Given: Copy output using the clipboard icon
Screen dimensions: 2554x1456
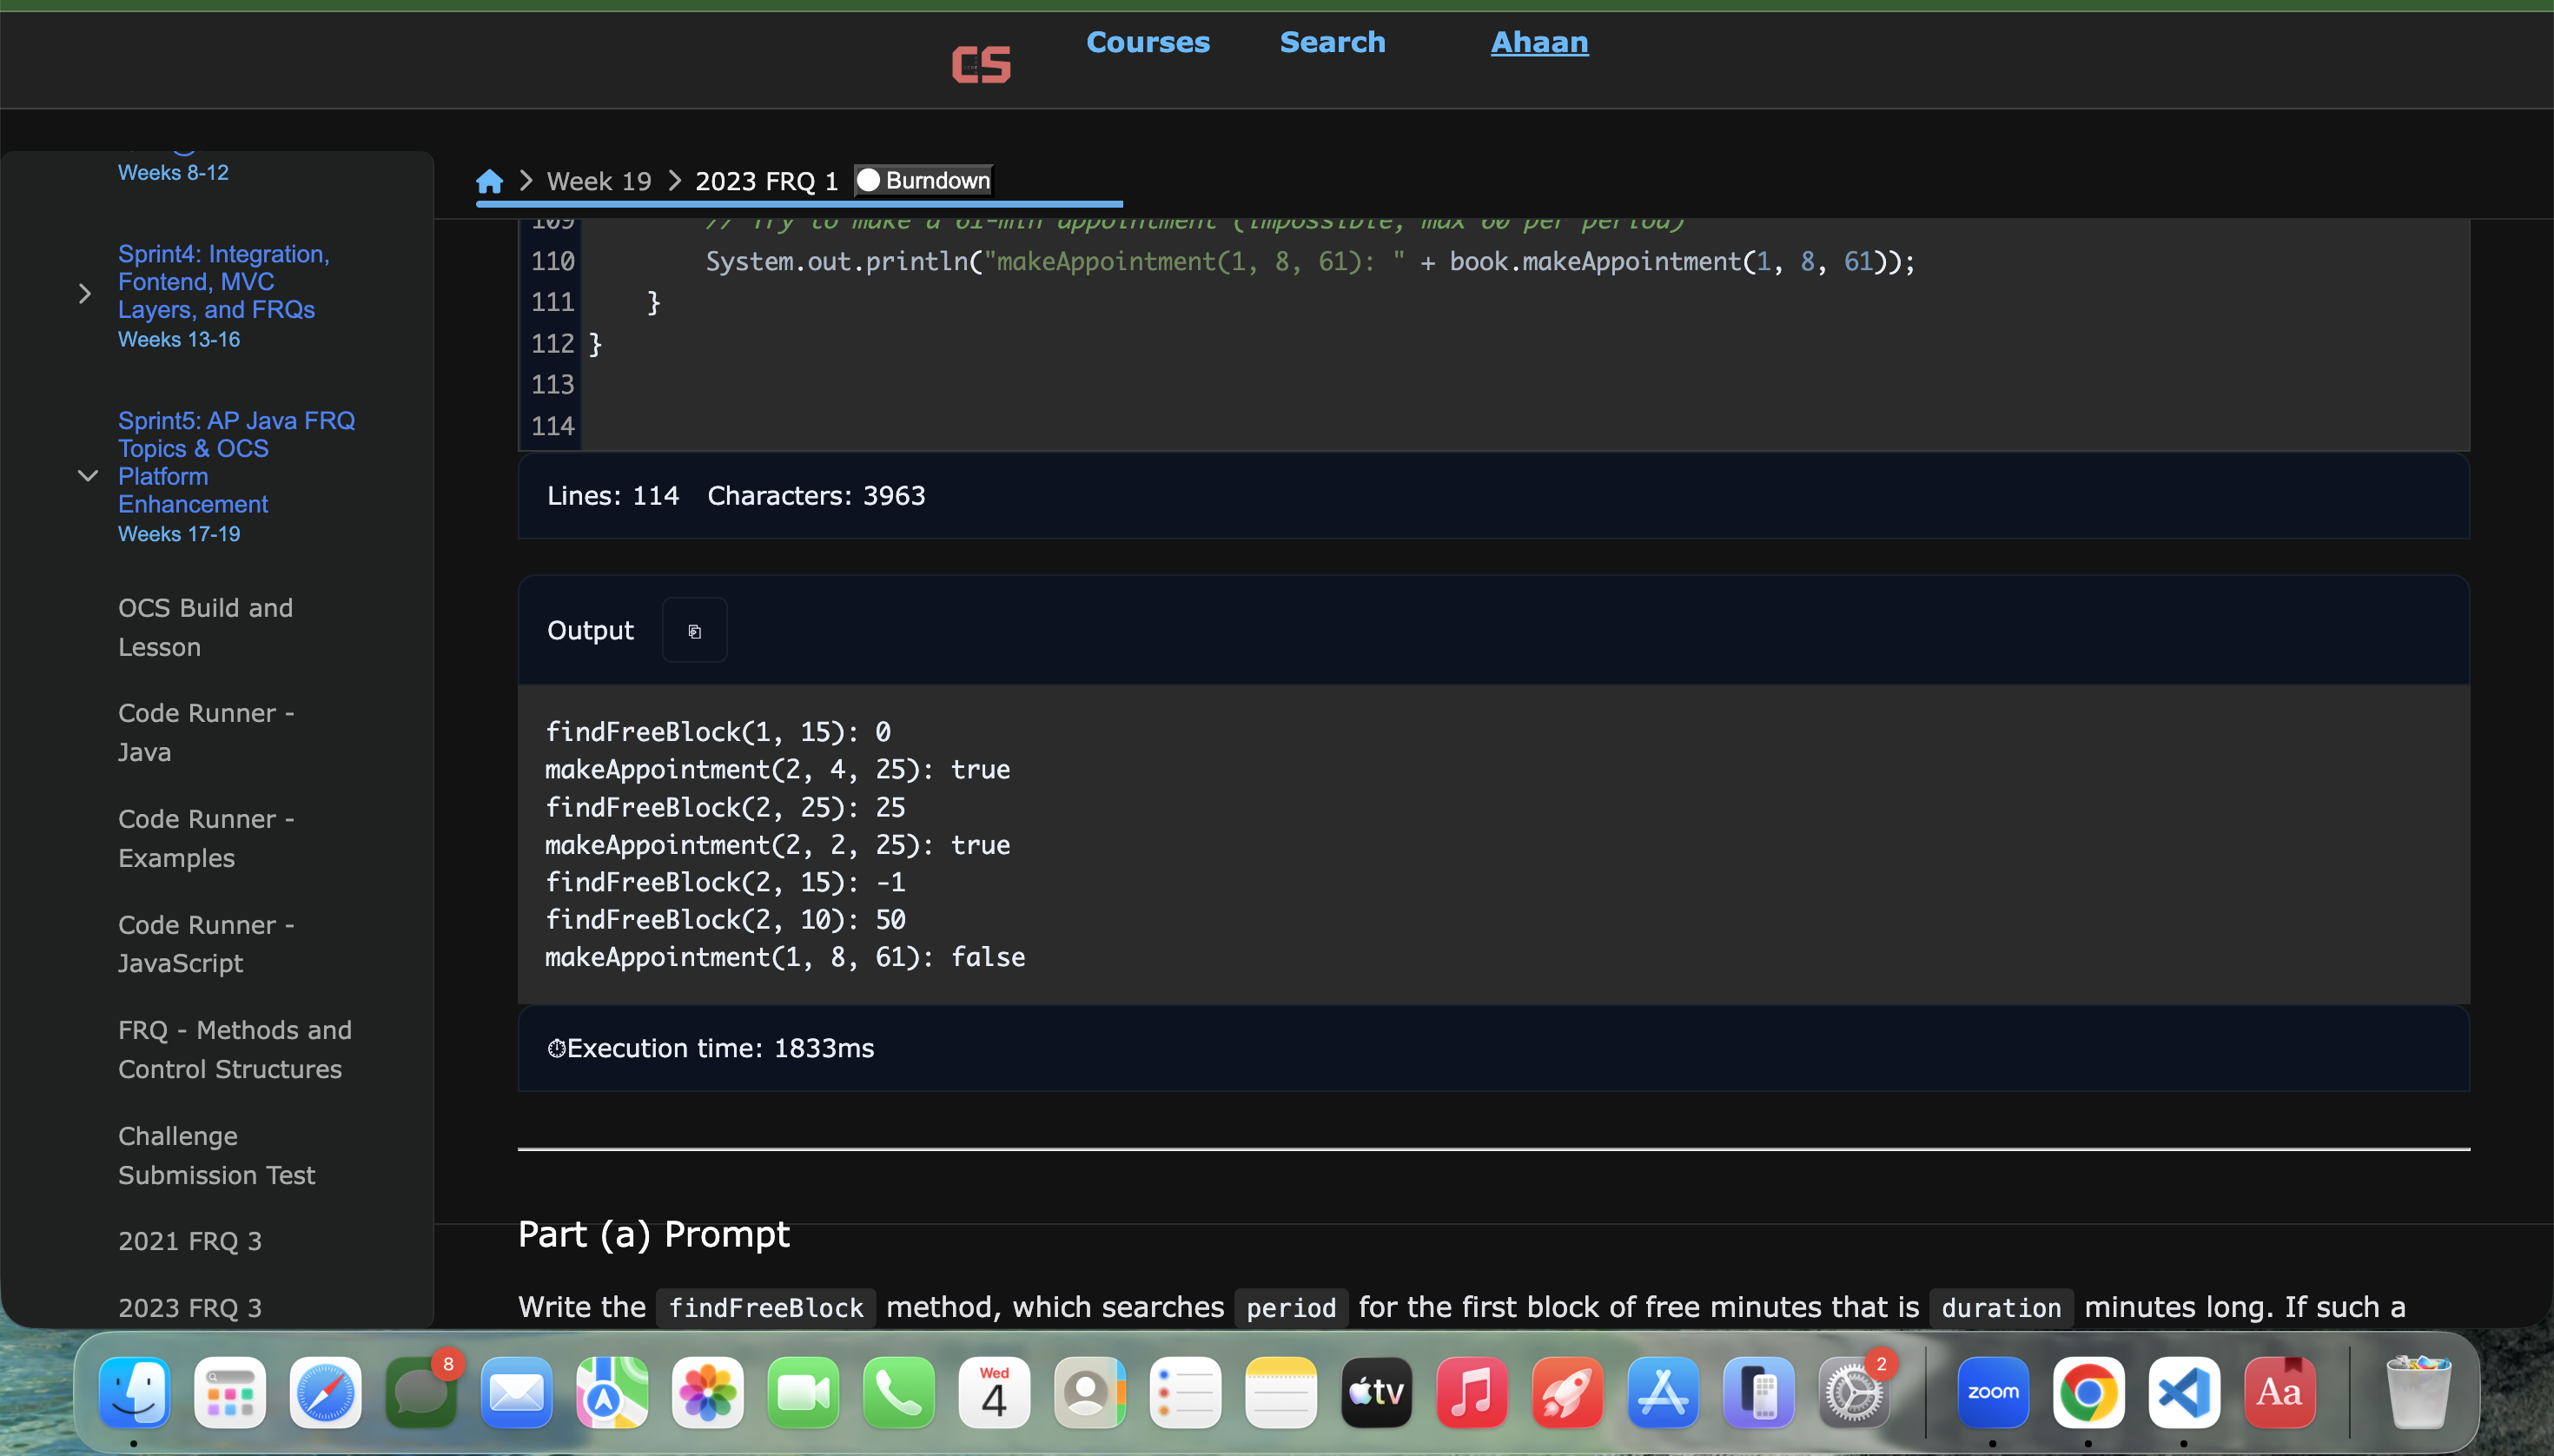Looking at the screenshot, I should click(694, 631).
